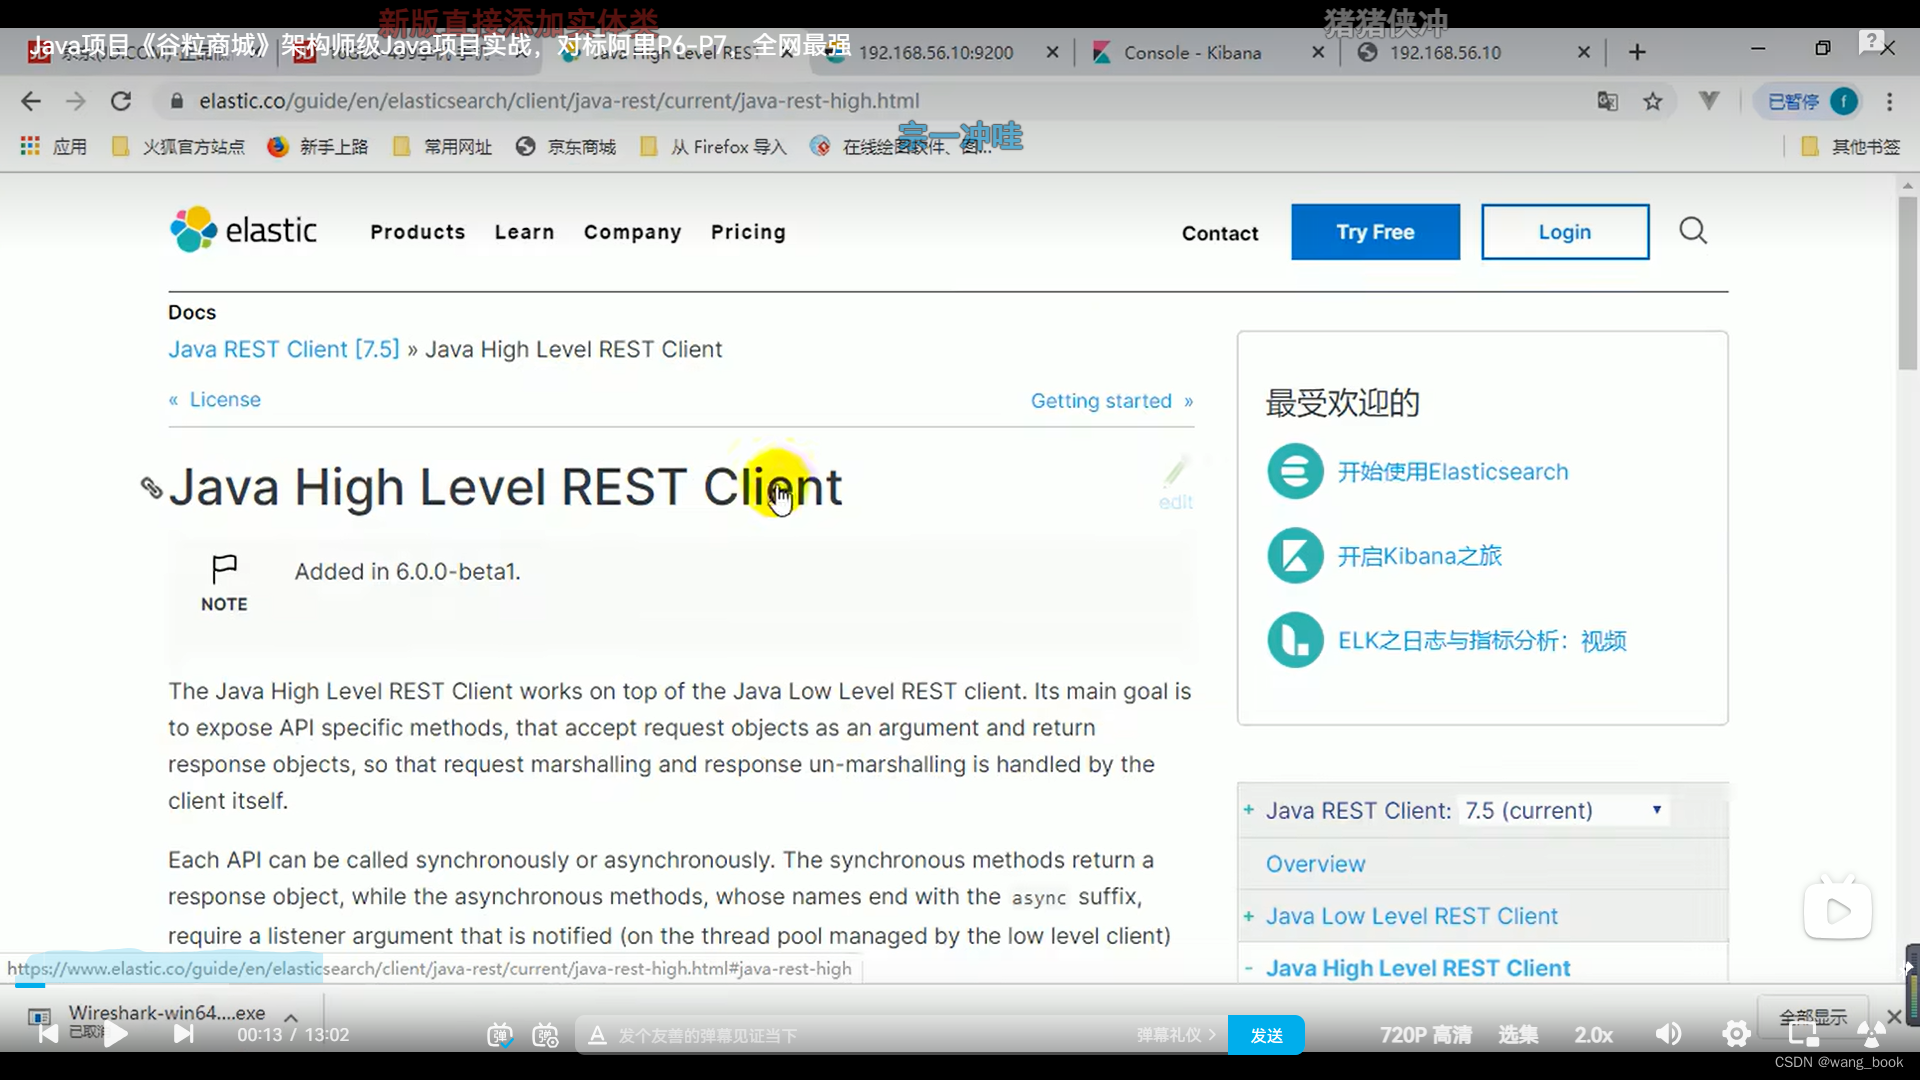Click the elastic logo

point(243,230)
